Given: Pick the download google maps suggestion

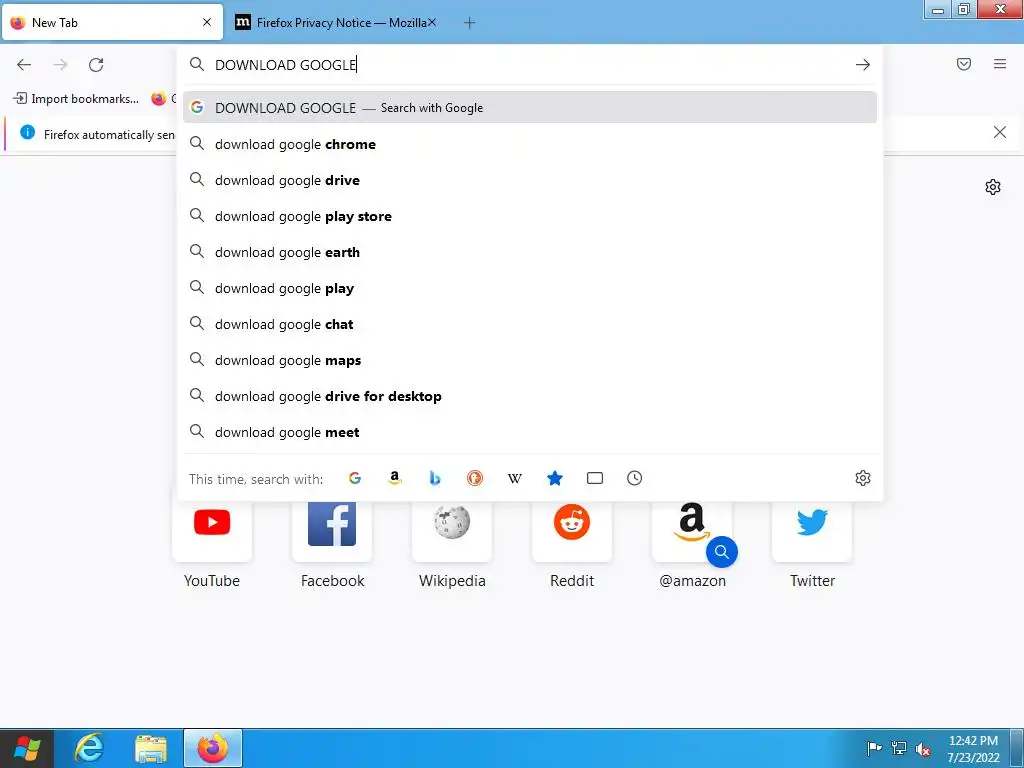Looking at the screenshot, I should click(x=530, y=360).
